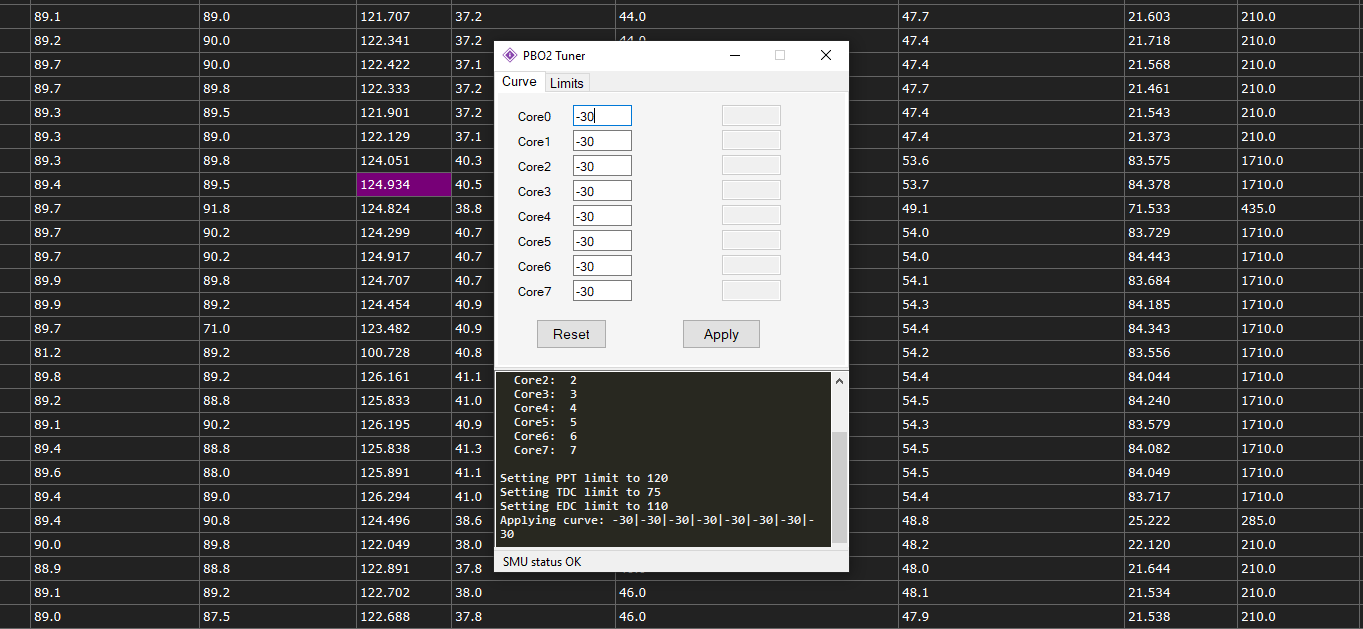Switch to the Limits tab
The width and height of the screenshot is (1363, 629).
point(567,83)
